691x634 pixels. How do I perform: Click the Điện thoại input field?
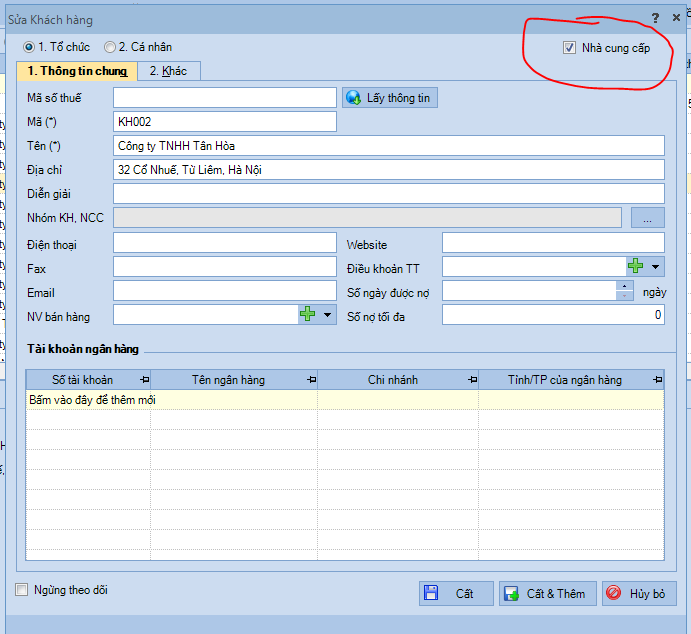pyautogui.click(x=225, y=243)
